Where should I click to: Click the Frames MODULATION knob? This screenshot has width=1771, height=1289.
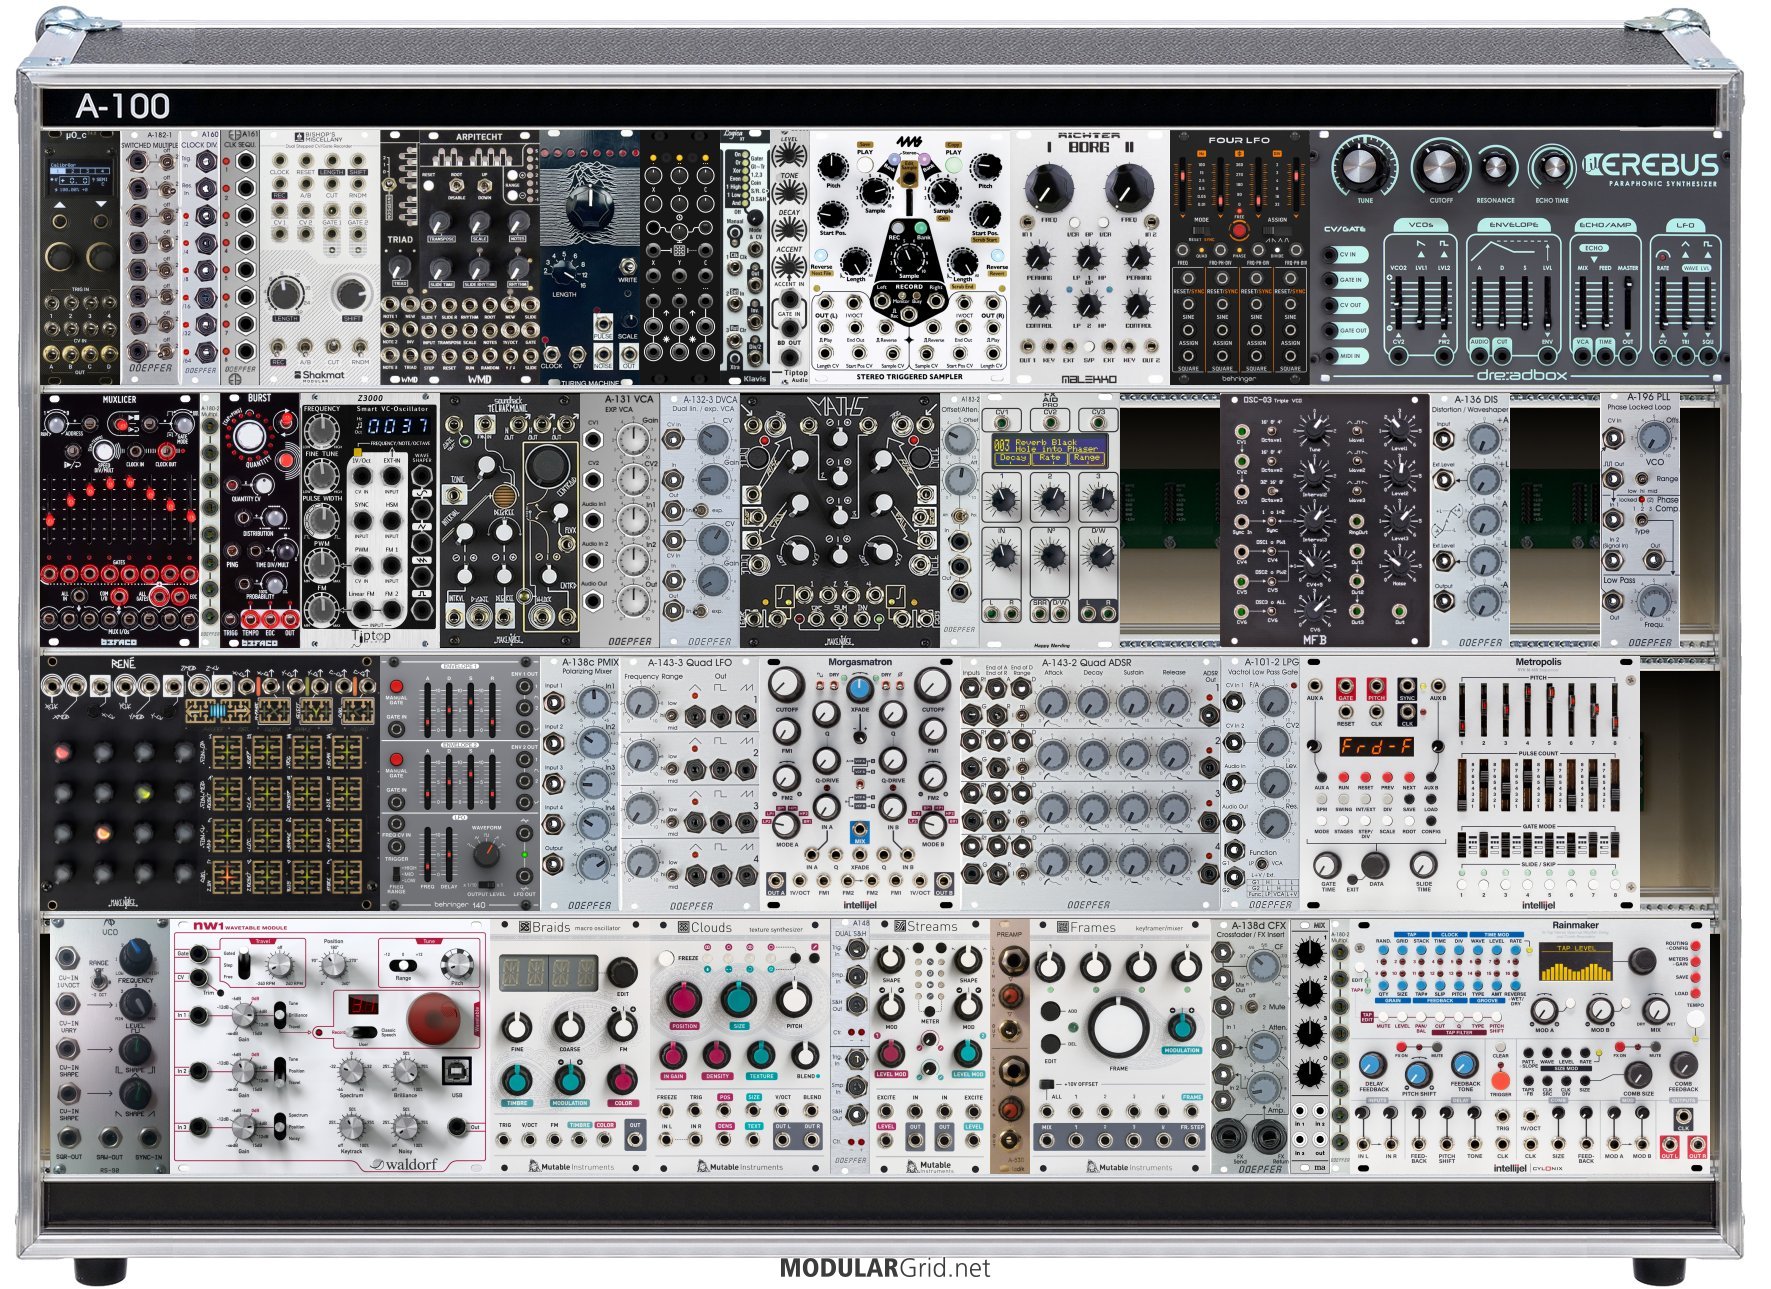point(1182,1028)
